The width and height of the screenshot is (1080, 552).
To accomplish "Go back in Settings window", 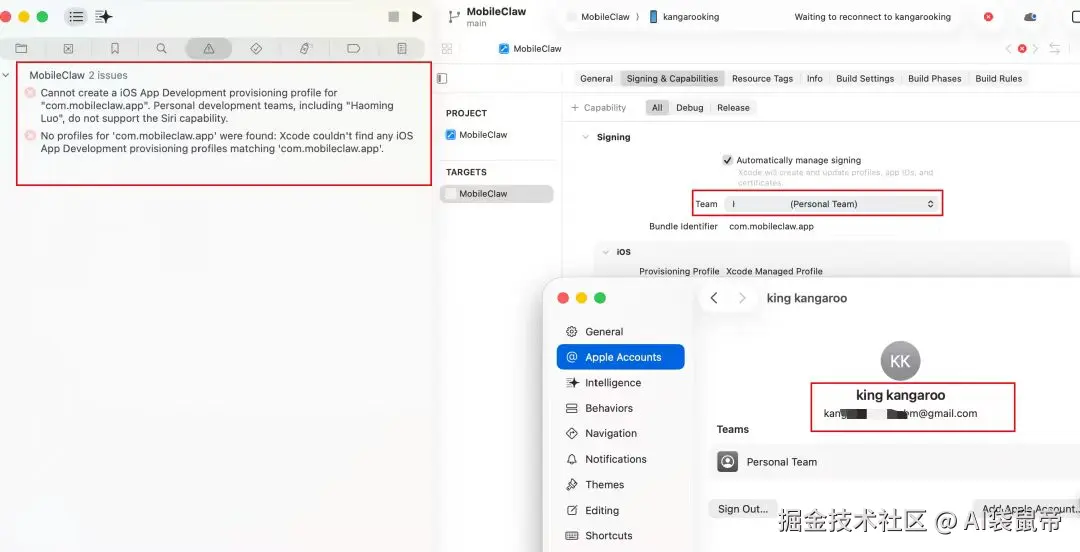I will click(714, 298).
